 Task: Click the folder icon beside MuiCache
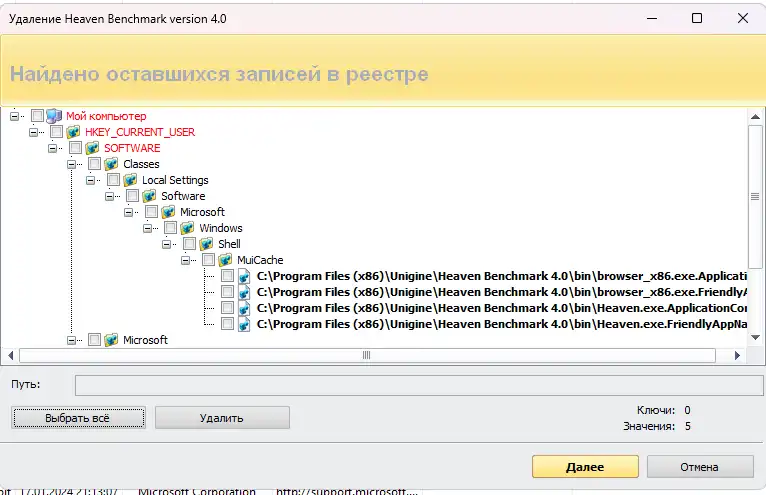226,260
